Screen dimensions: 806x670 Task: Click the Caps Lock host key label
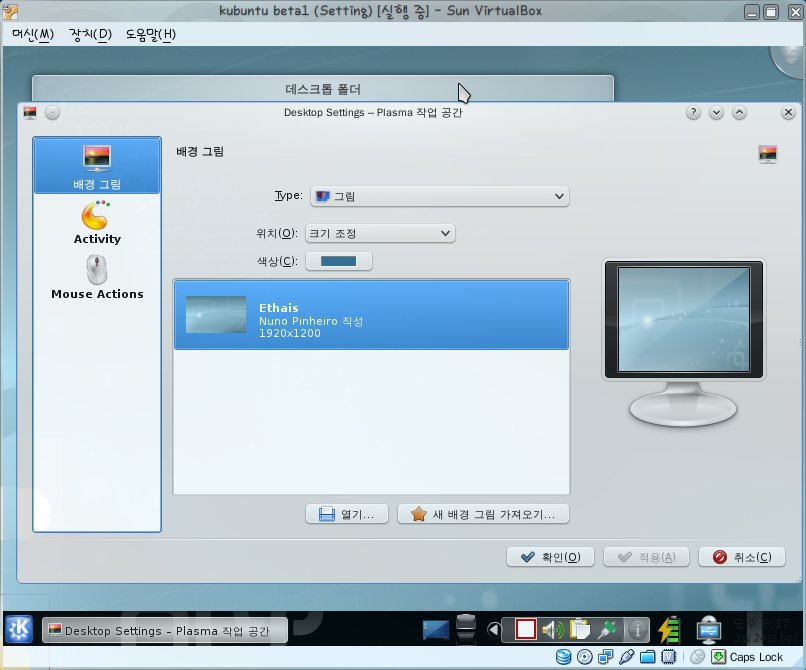pos(756,657)
